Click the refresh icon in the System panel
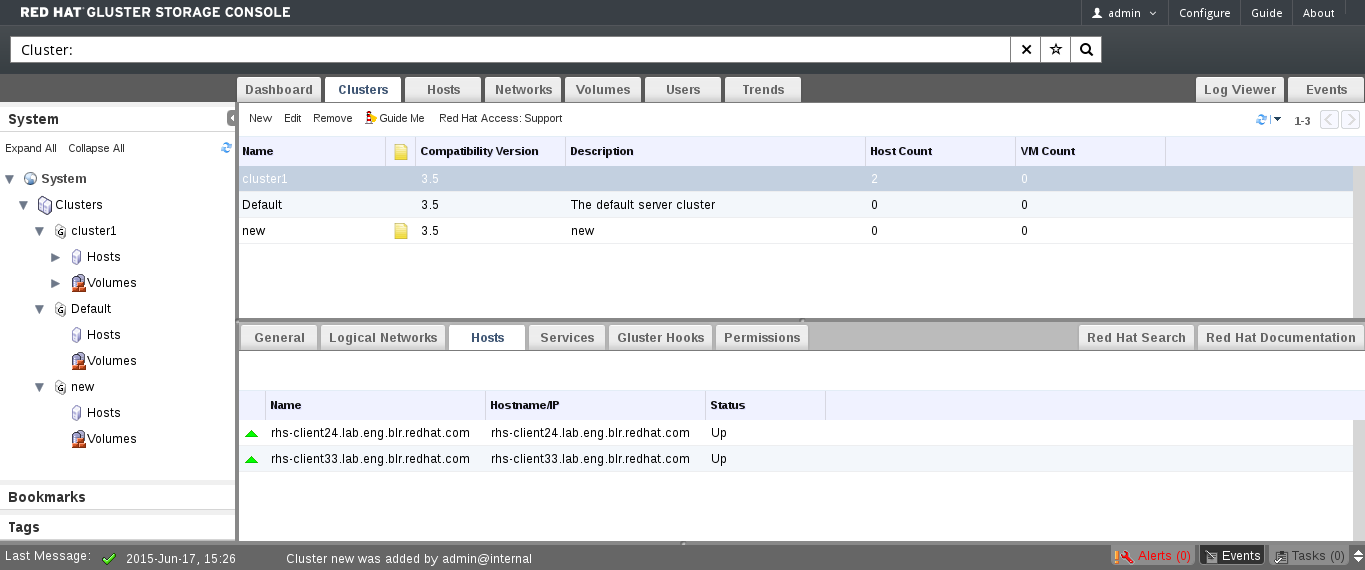This screenshot has width=1365, height=570. click(x=226, y=148)
